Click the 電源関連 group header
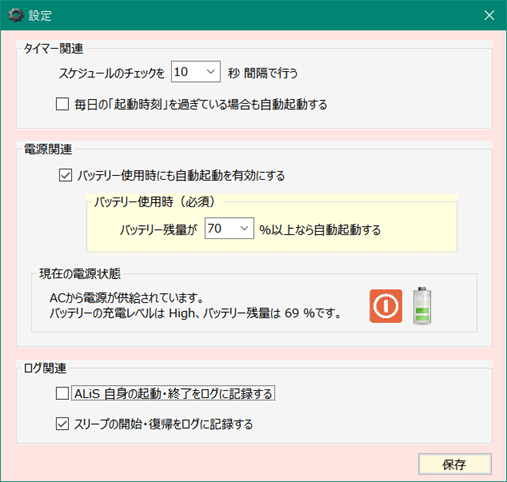The width and height of the screenshot is (507, 482). tap(48, 149)
